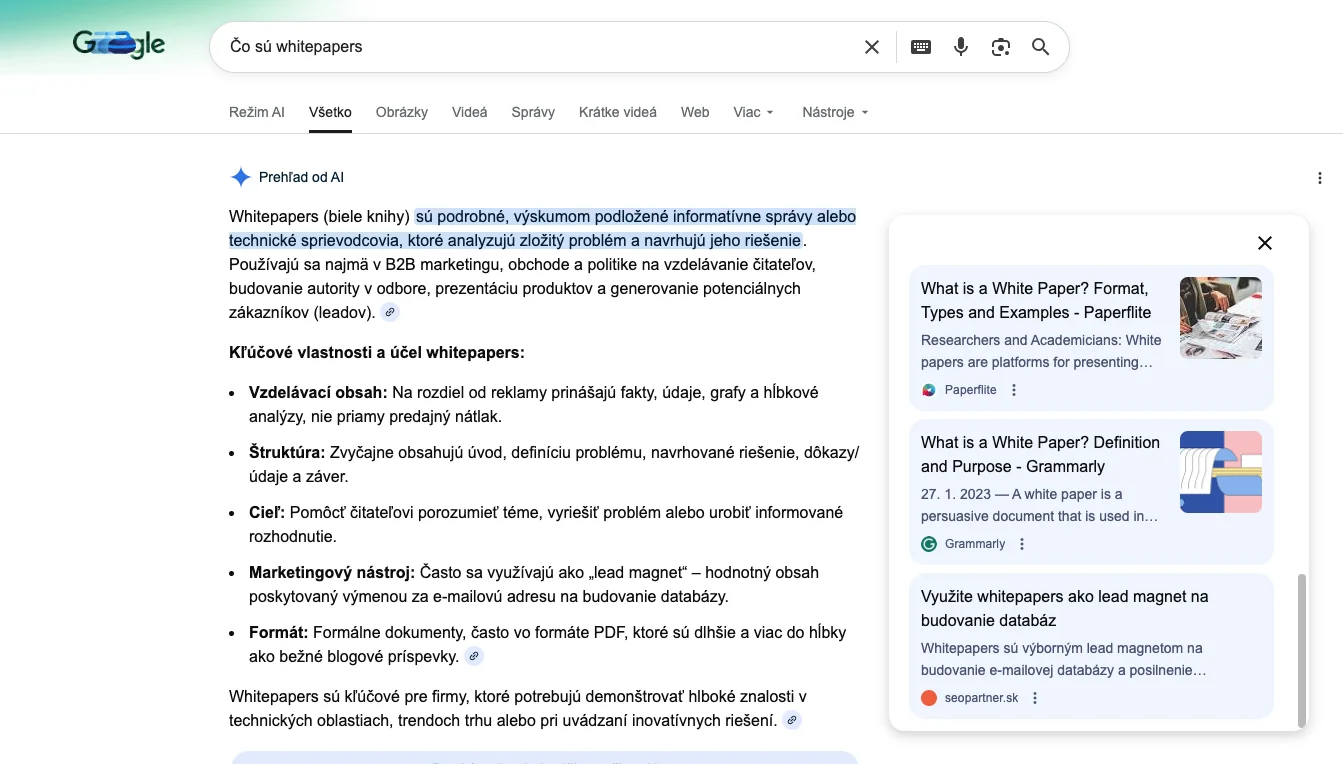Screen dimensions: 1343x764
Task: Open three-dot menu next to Paperflite source
Action: [1014, 390]
